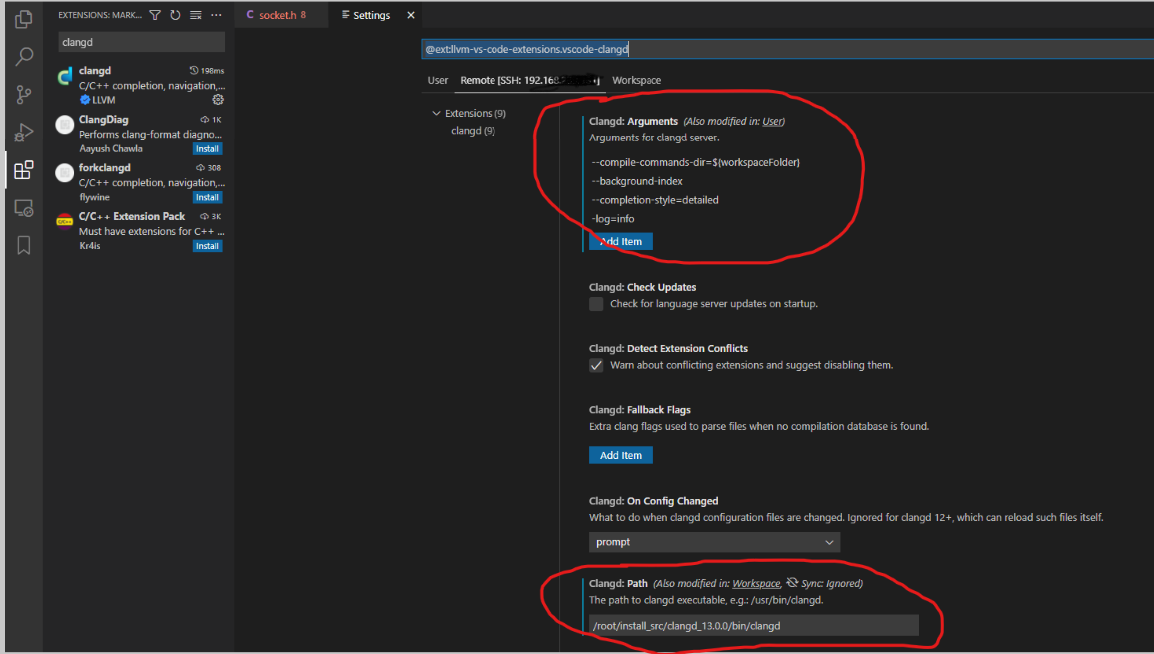Toggle the sort icon in Extensions panel header
The image size is (1154, 654).
click(194, 15)
